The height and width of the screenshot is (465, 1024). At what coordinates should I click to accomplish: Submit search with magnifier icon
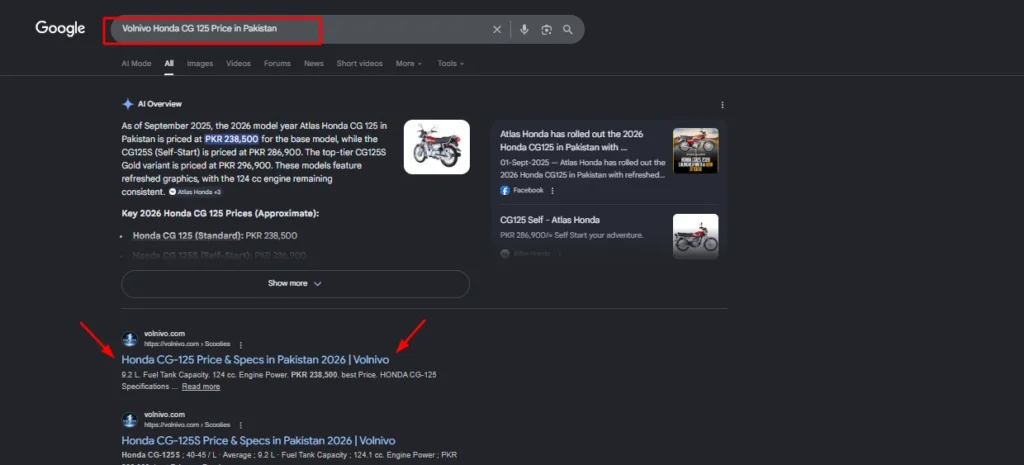point(568,29)
